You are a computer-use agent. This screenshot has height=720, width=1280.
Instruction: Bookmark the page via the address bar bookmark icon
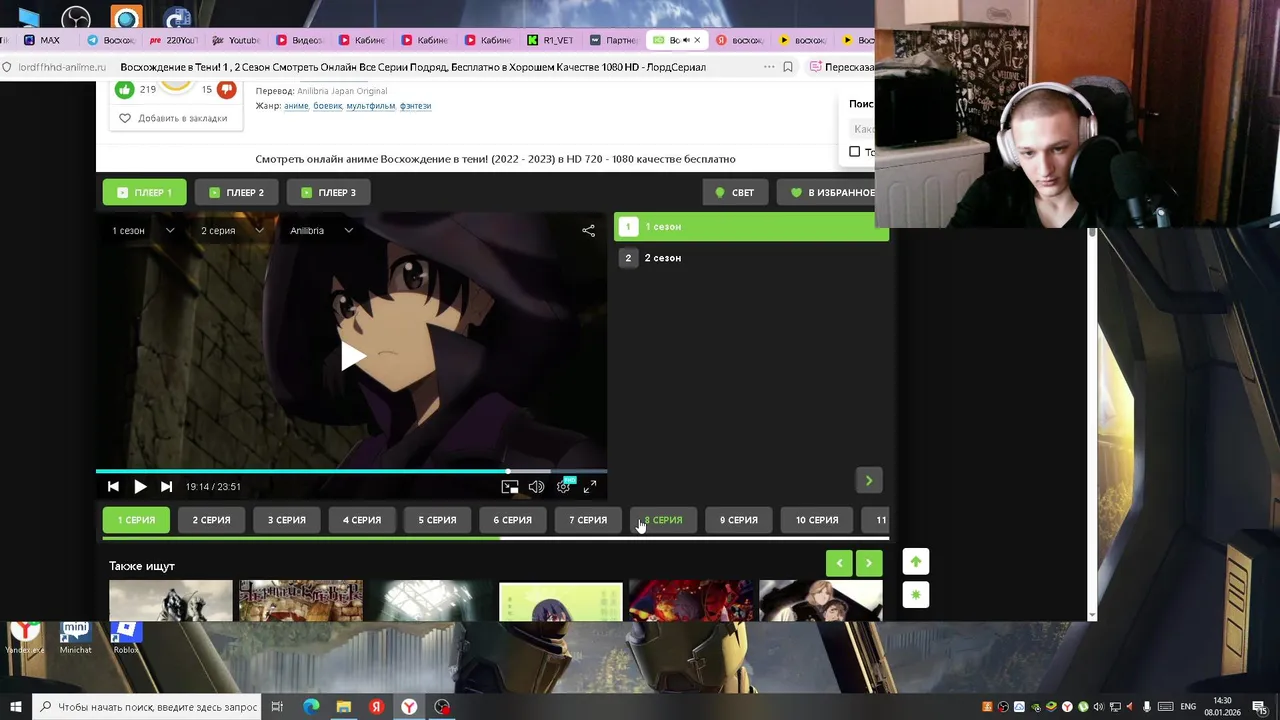(788, 67)
